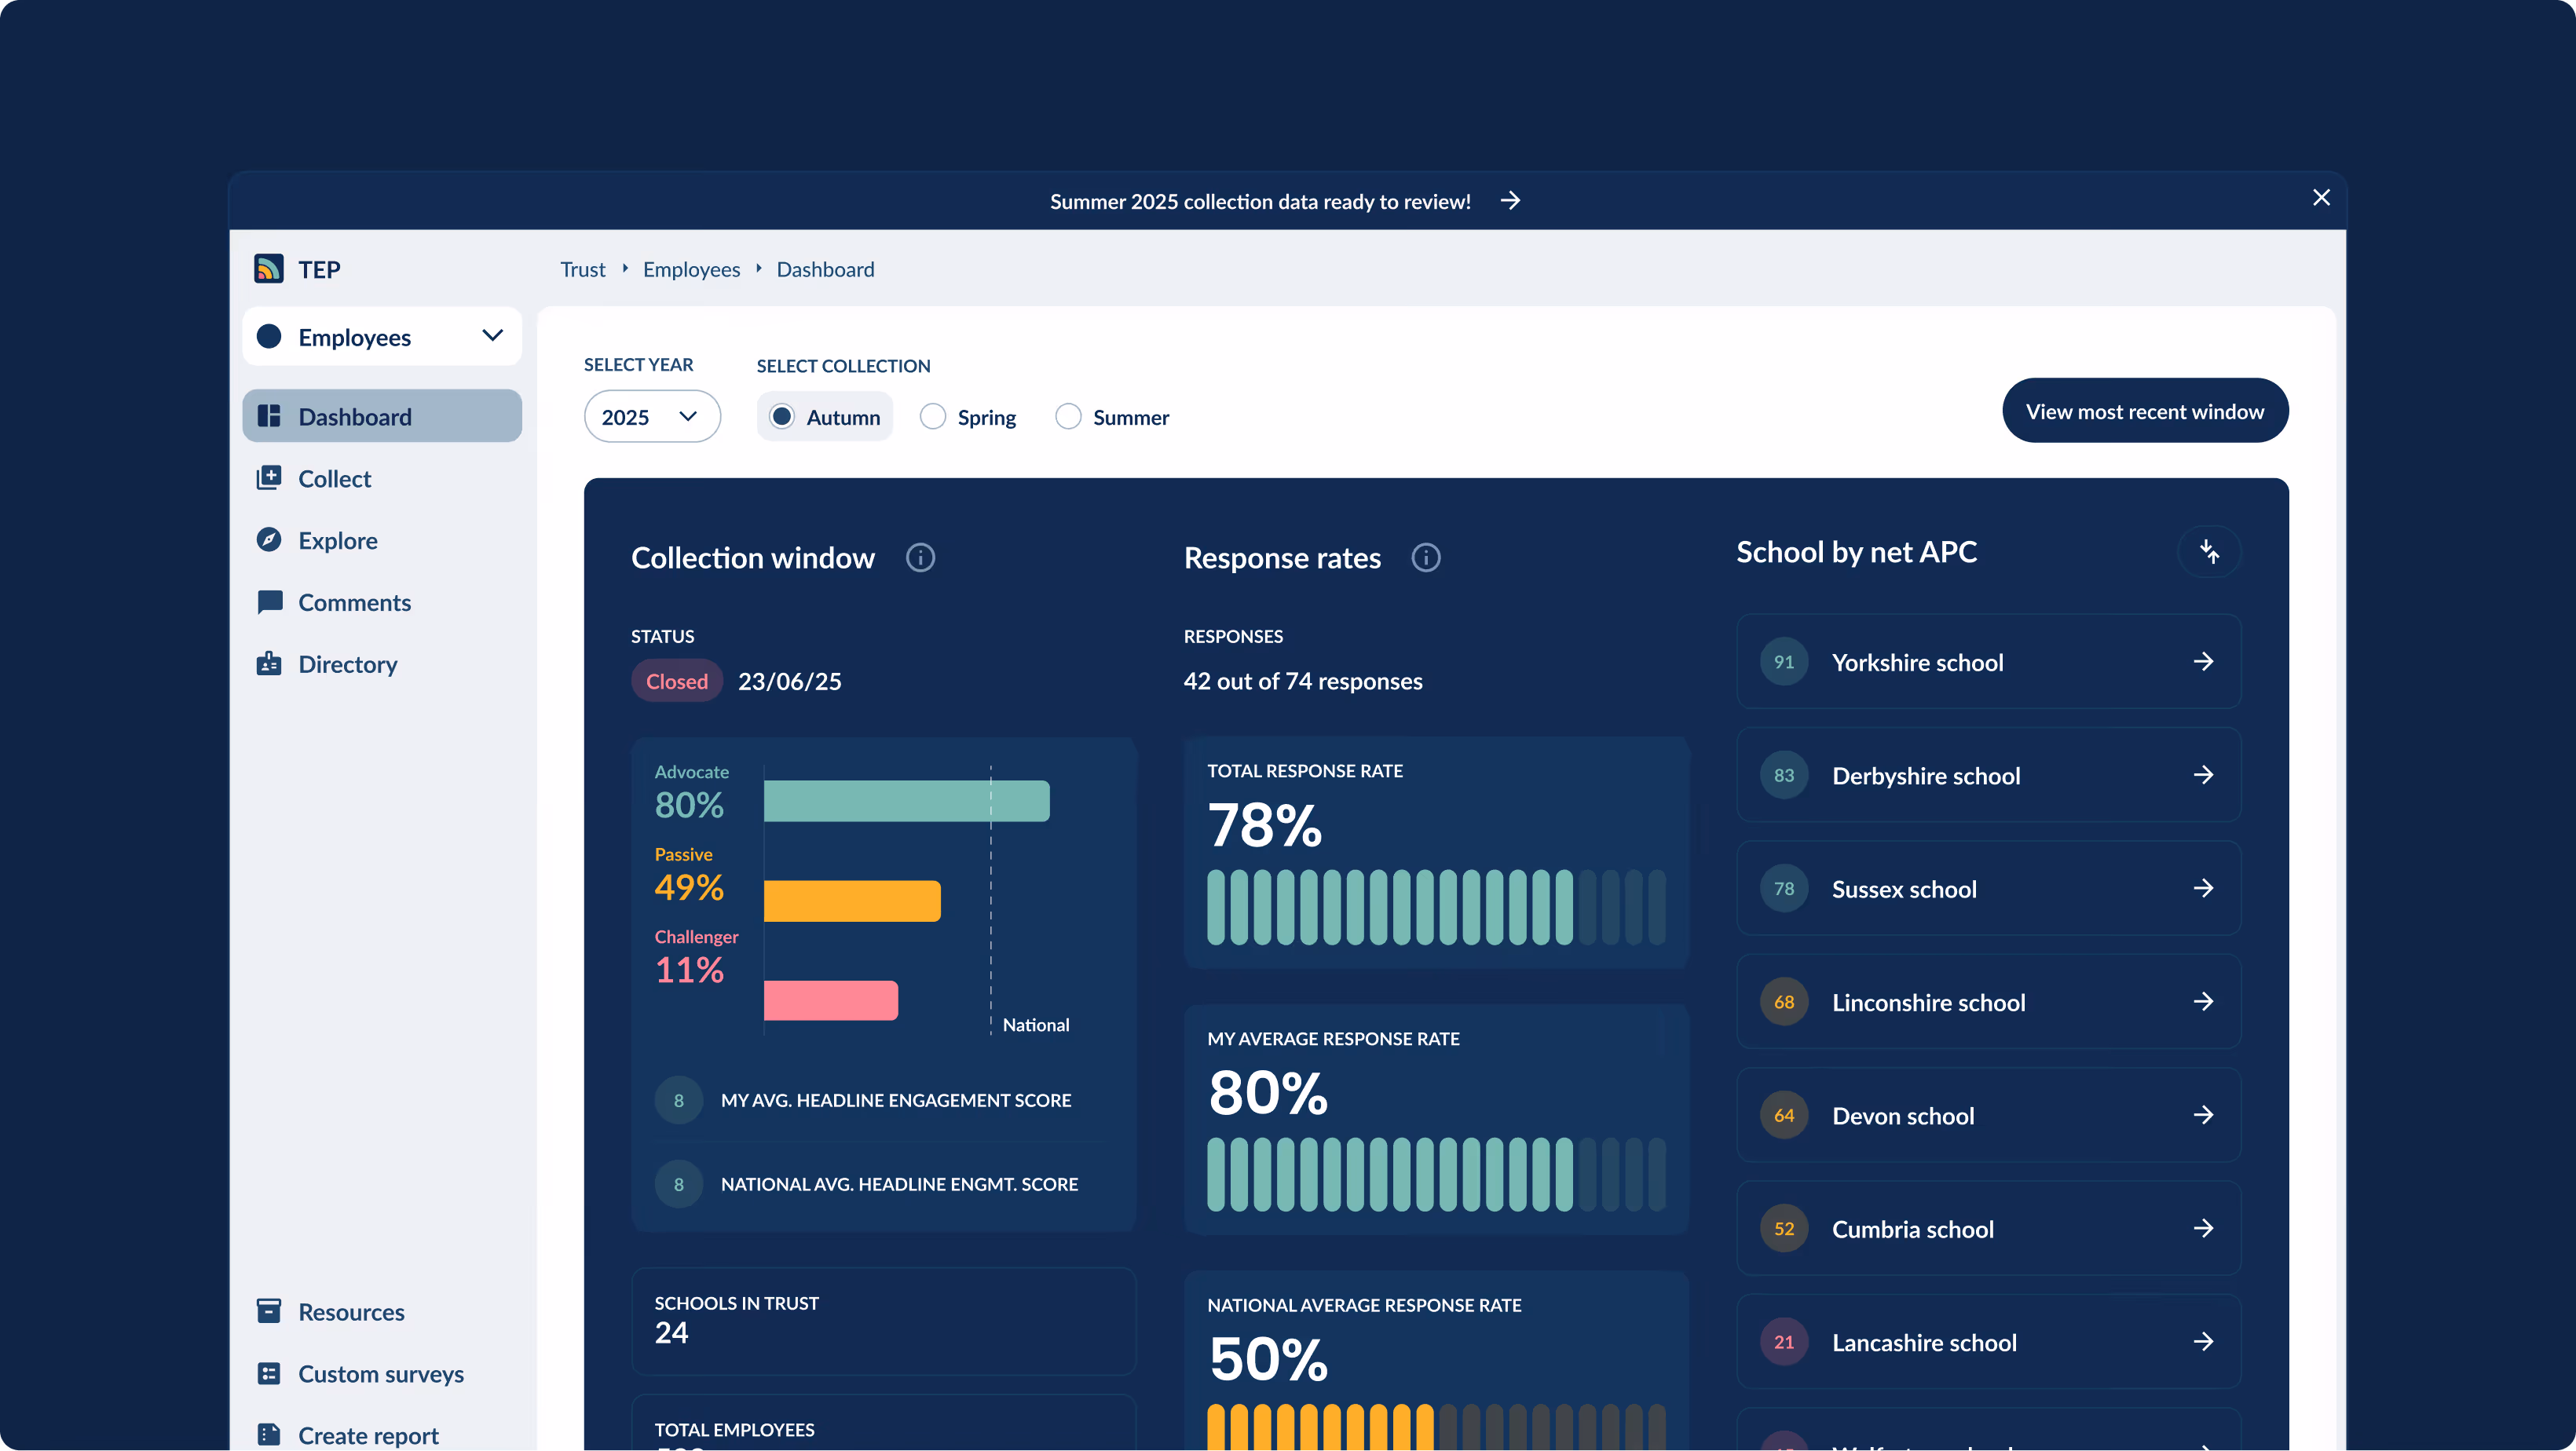Select the Autumn collection radio button
This screenshot has width=2576, height=1451.
point(782,417)
